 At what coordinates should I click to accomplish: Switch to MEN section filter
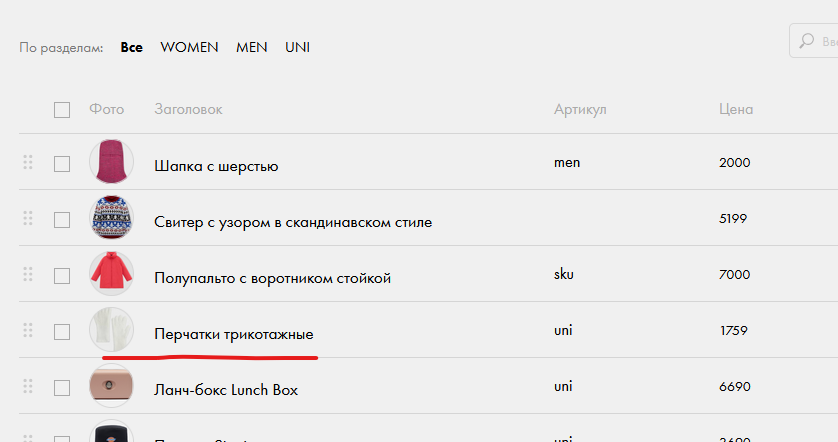click(251, 47)
